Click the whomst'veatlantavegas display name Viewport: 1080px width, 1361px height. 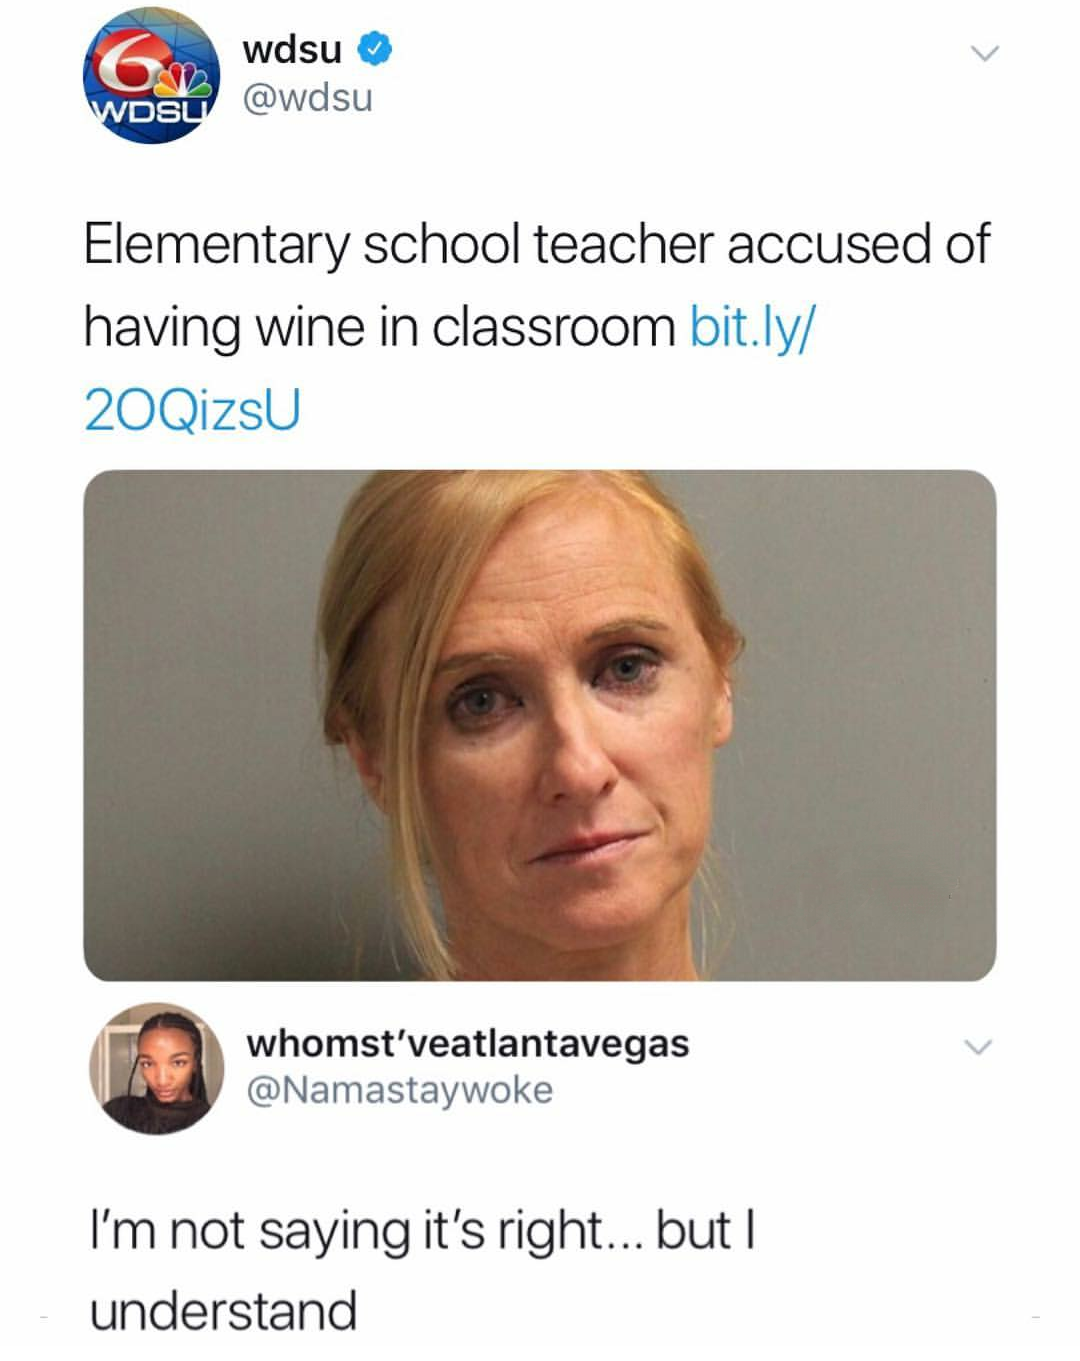click(468, 1043)
